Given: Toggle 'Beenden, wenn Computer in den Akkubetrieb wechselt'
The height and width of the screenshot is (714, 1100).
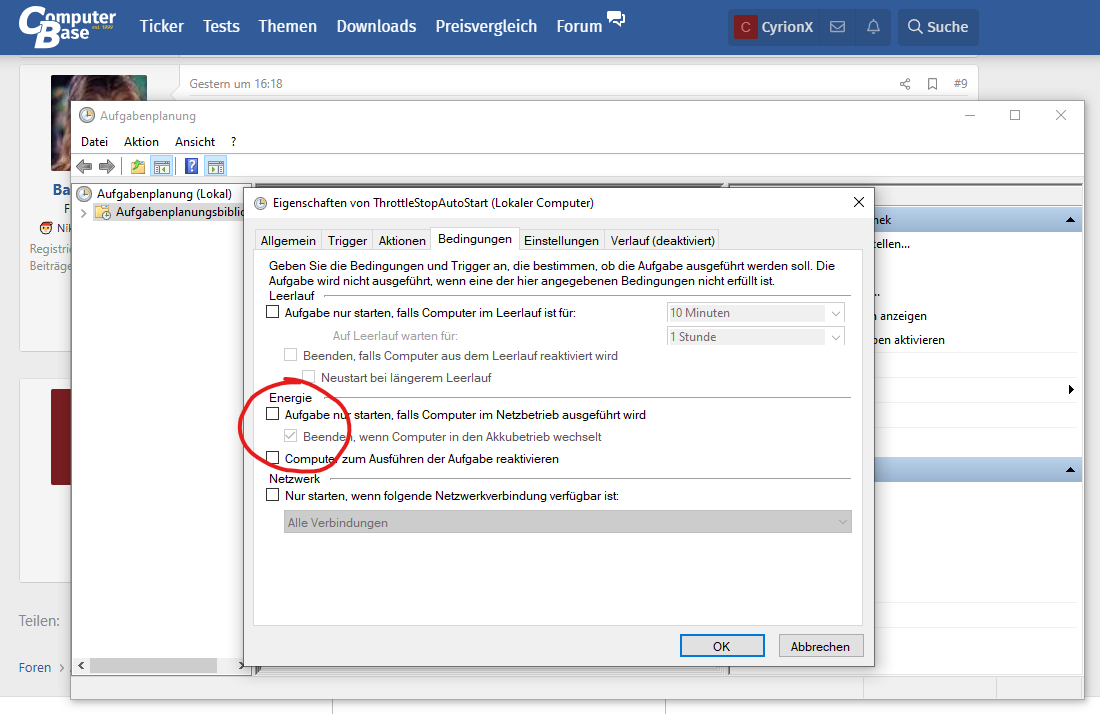Looking at the screenshot, I should (x=290, y=436).
